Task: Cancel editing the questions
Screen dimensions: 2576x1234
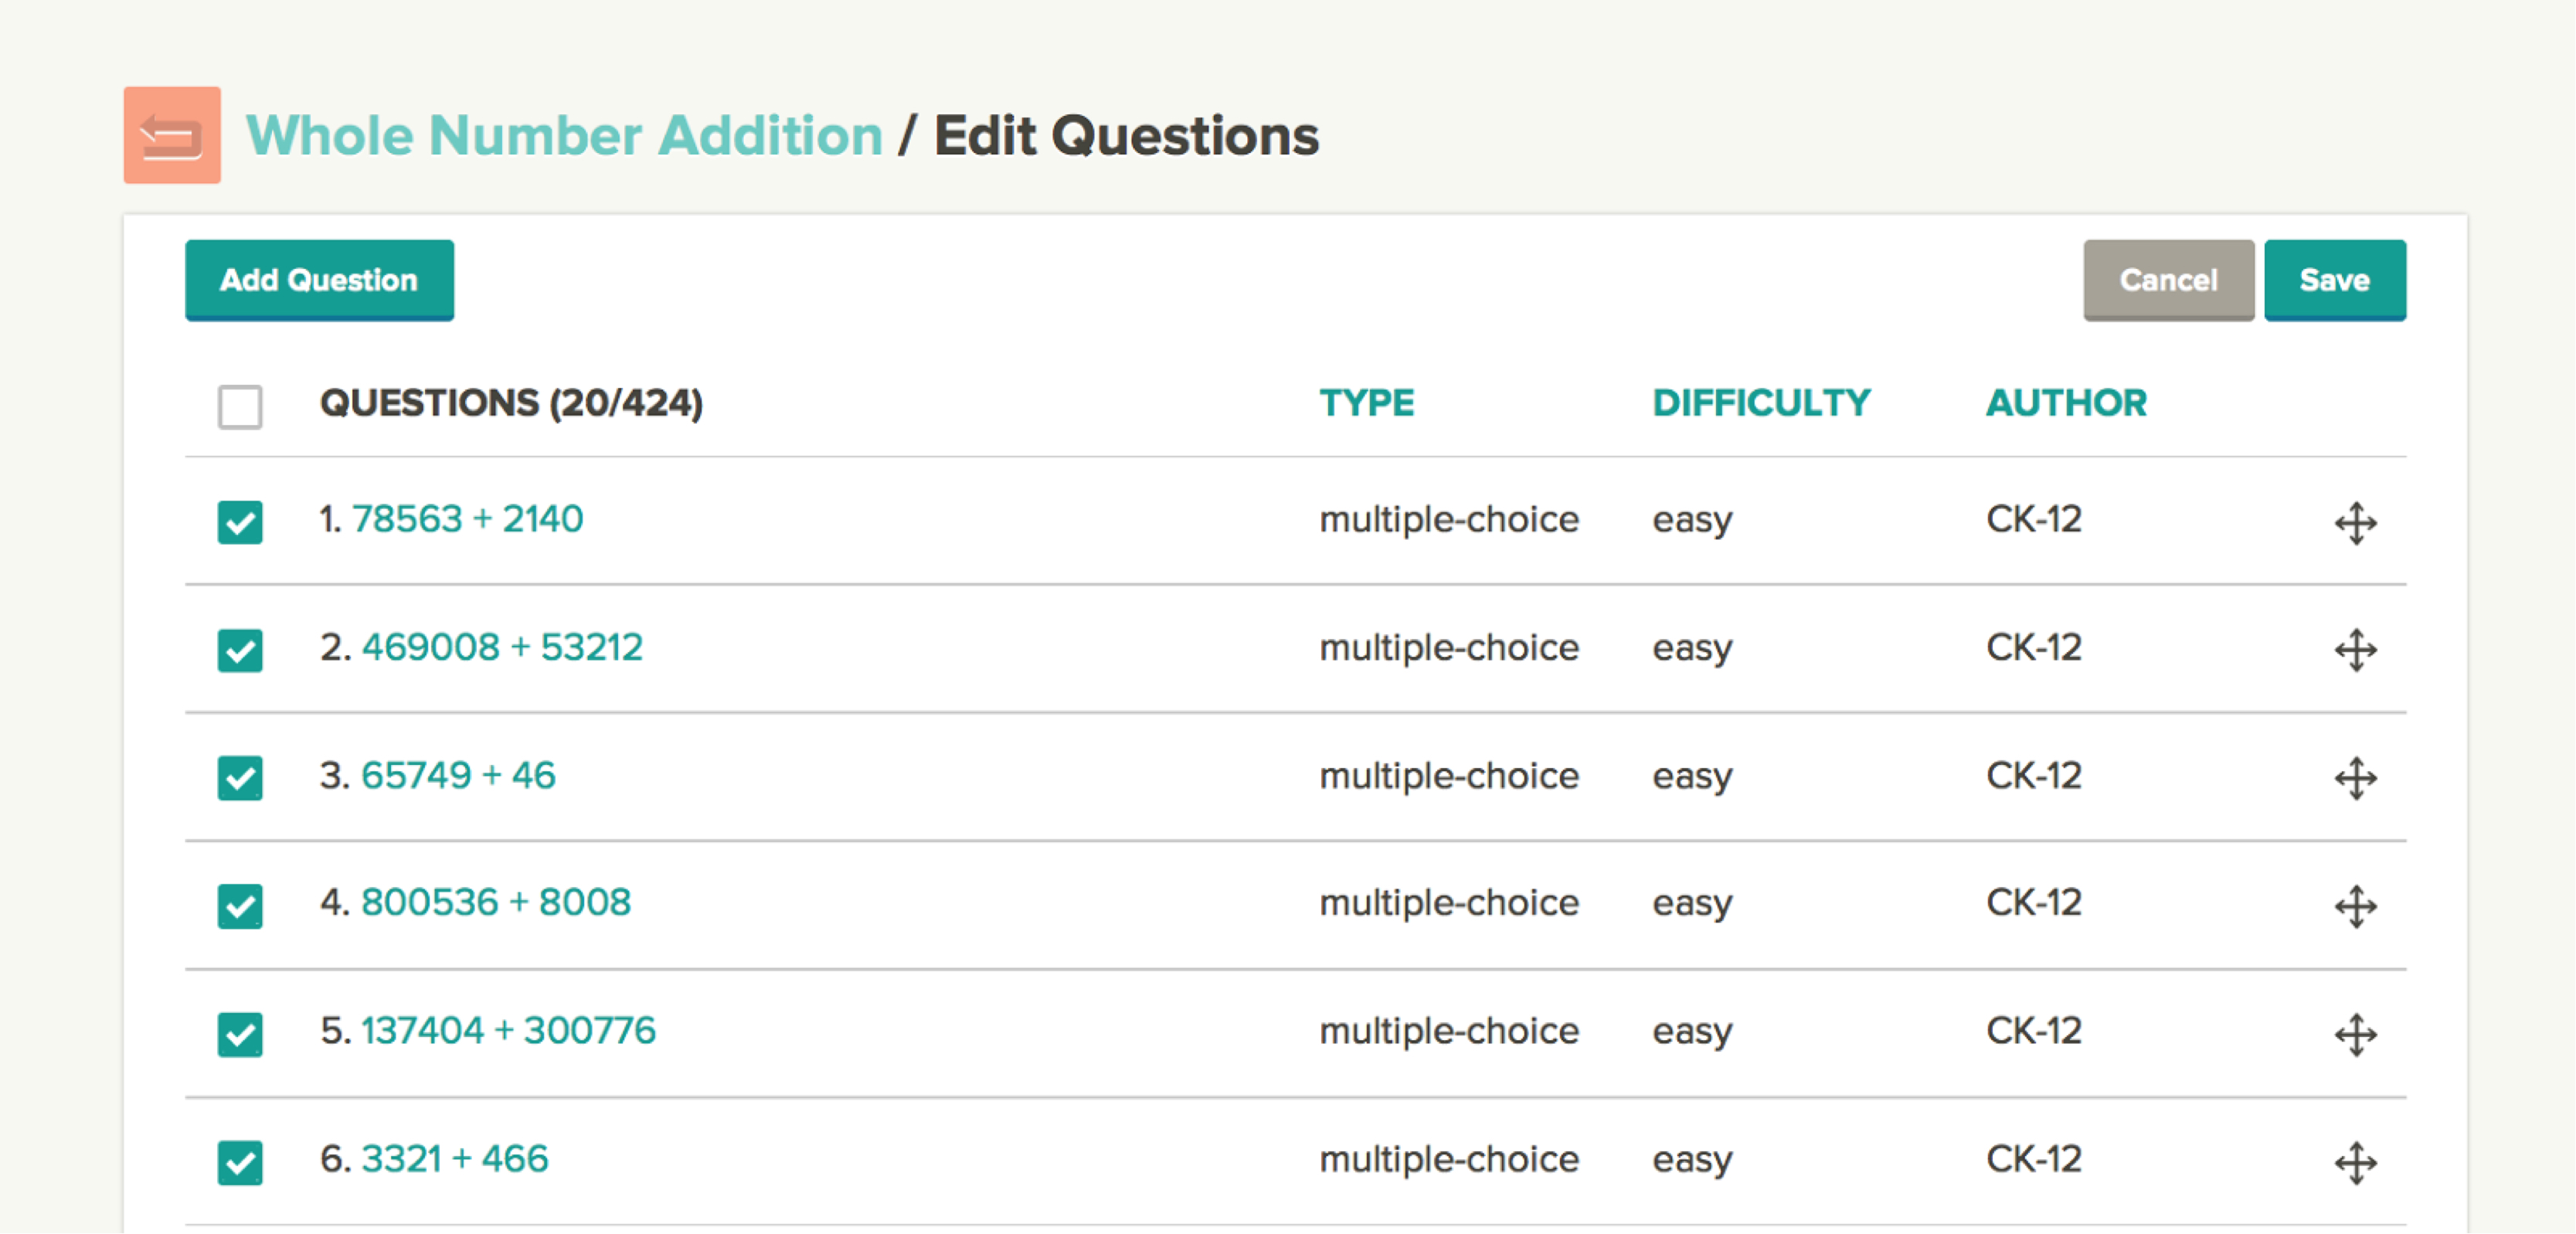Action: coord(2168,280)
